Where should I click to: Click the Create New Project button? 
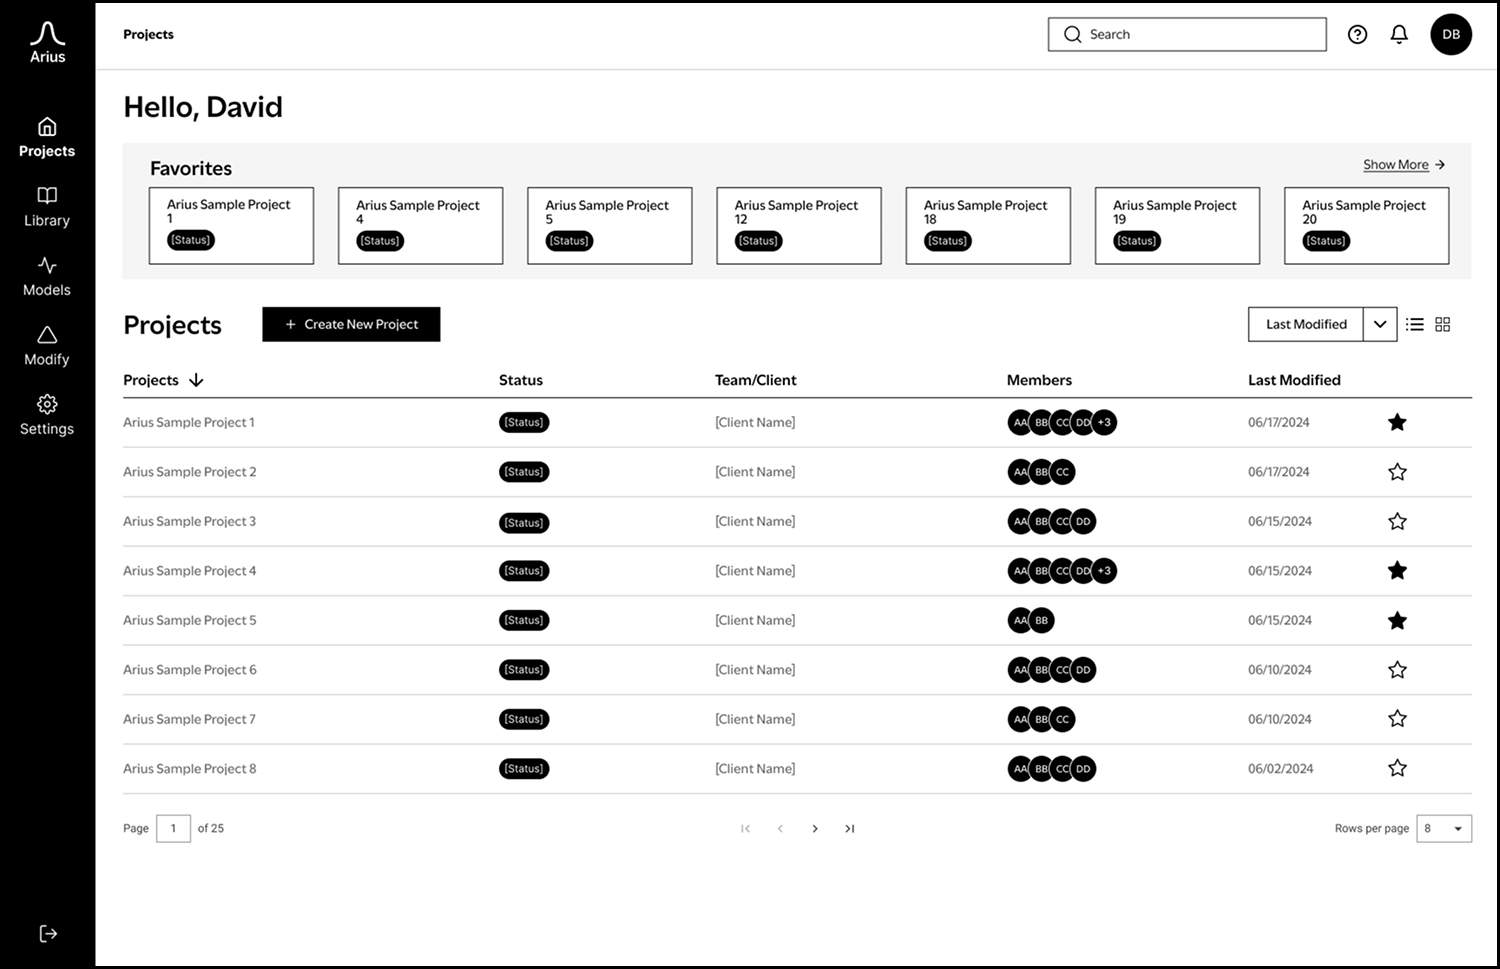pyautogui.click(x=351, y=324)
